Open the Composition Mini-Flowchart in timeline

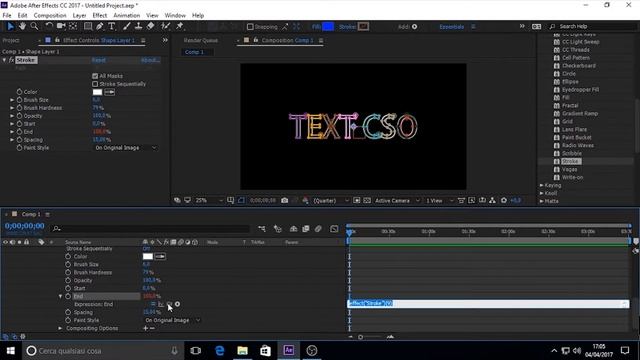pos(262,229)
